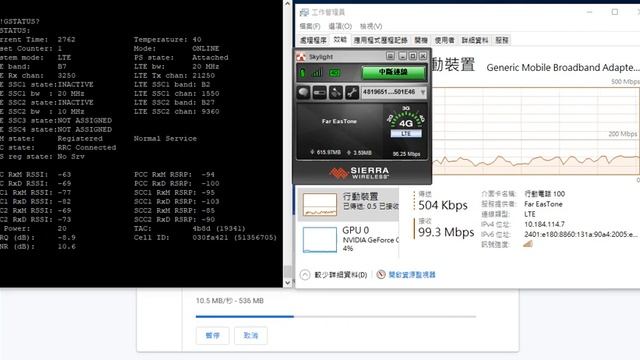Switch to the 效能 tab
This screenshot has width=640, height=360.
coord(340,40)
